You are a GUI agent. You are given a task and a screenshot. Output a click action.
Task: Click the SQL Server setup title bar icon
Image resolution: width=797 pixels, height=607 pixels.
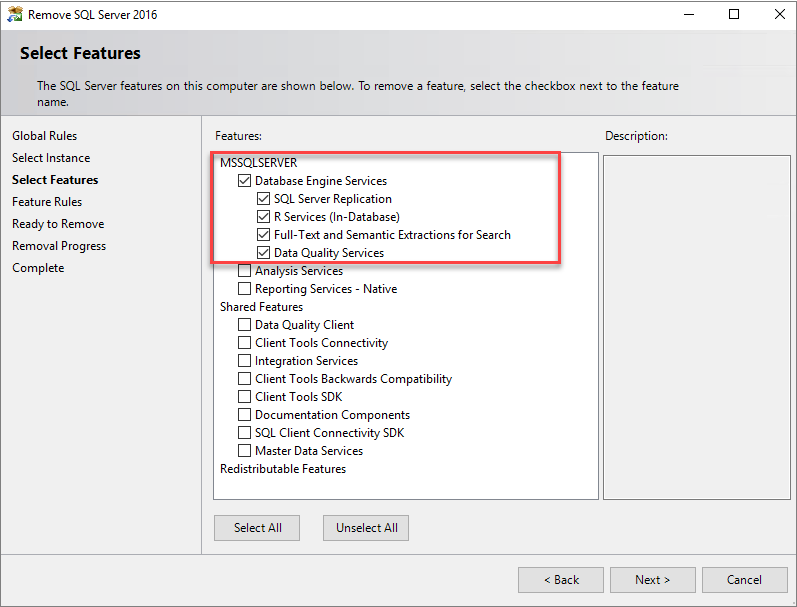click(15, 14)
